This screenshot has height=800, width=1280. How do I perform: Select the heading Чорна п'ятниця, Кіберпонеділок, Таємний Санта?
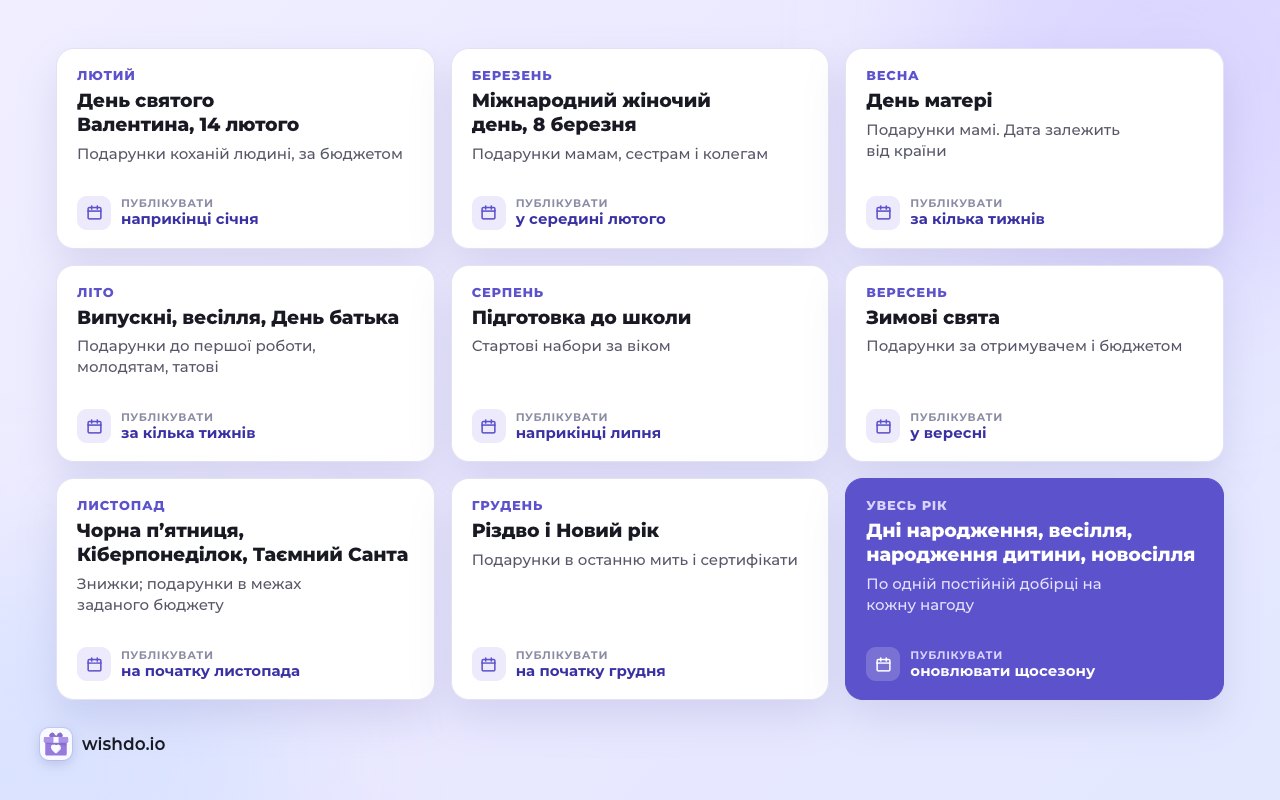[242, 542]
